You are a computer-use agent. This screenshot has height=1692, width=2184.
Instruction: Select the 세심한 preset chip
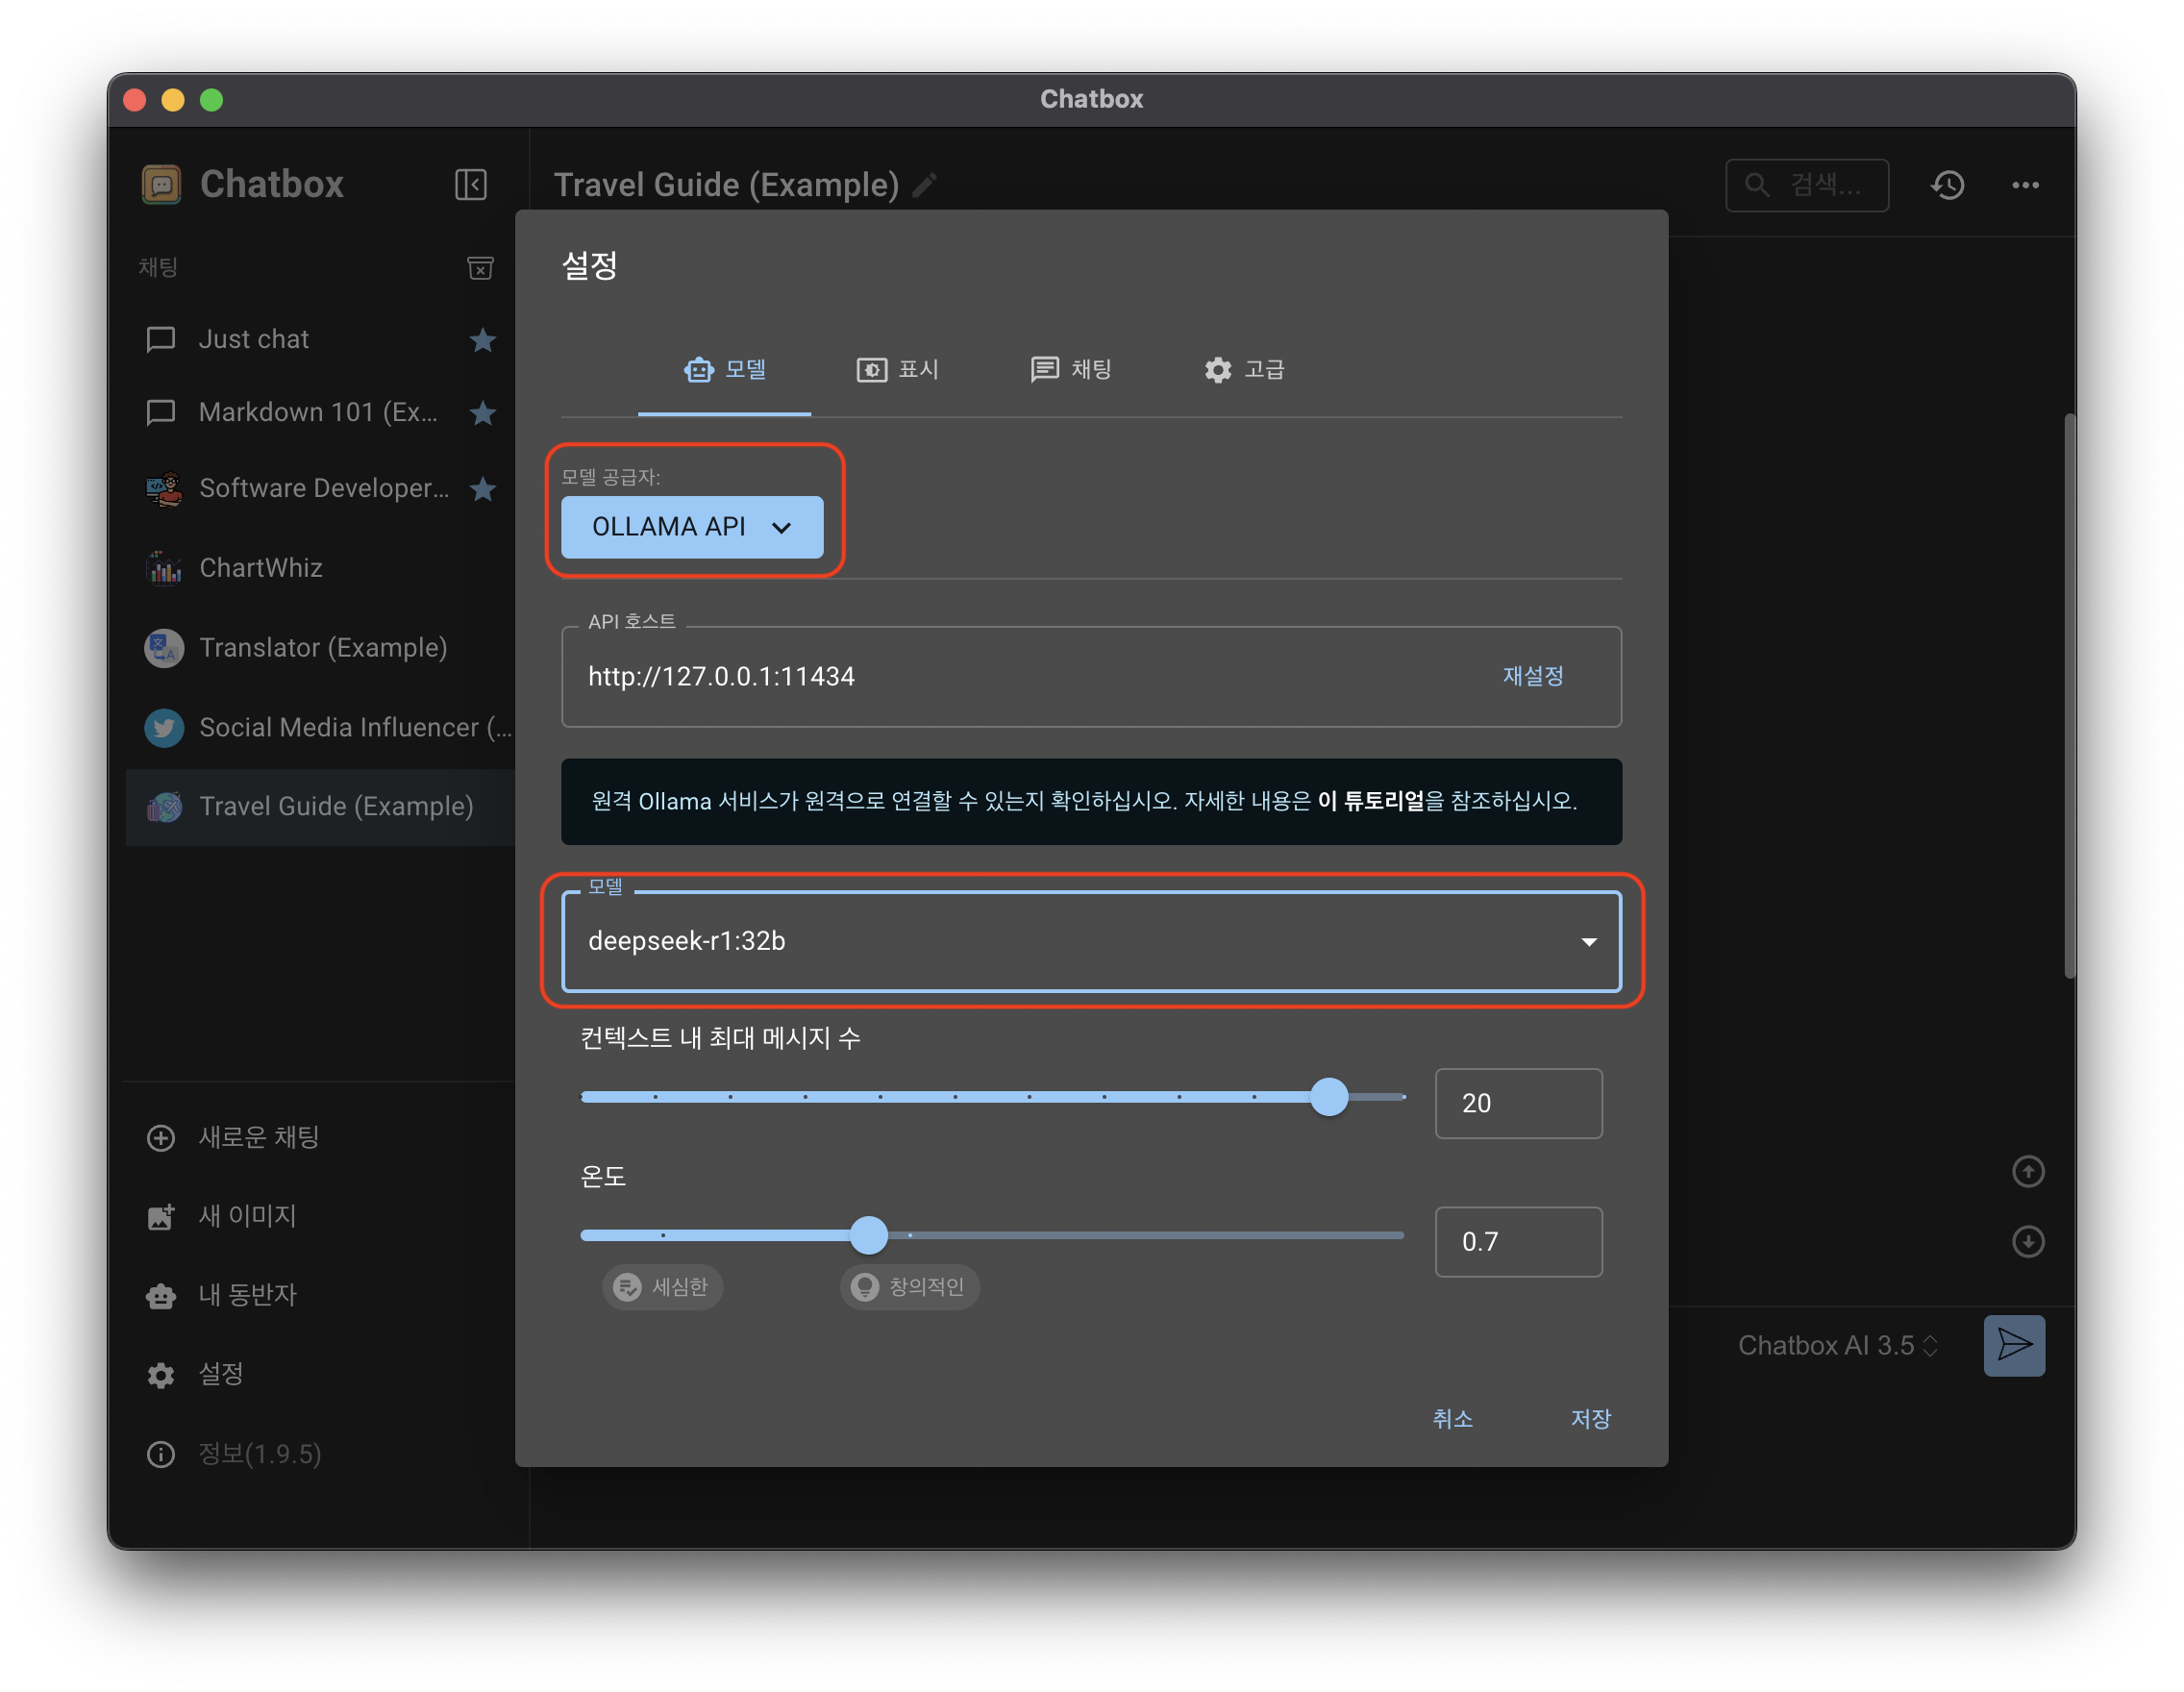pyautogui.click(x=662, y=1287)
